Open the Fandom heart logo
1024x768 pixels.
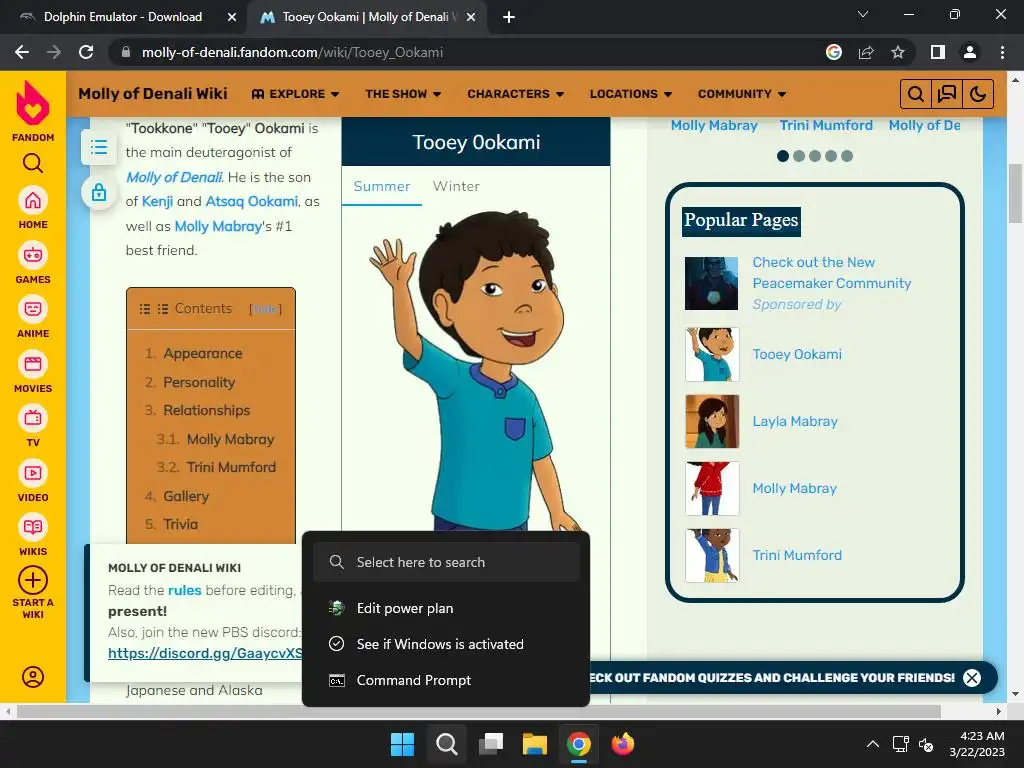[33, 103]
